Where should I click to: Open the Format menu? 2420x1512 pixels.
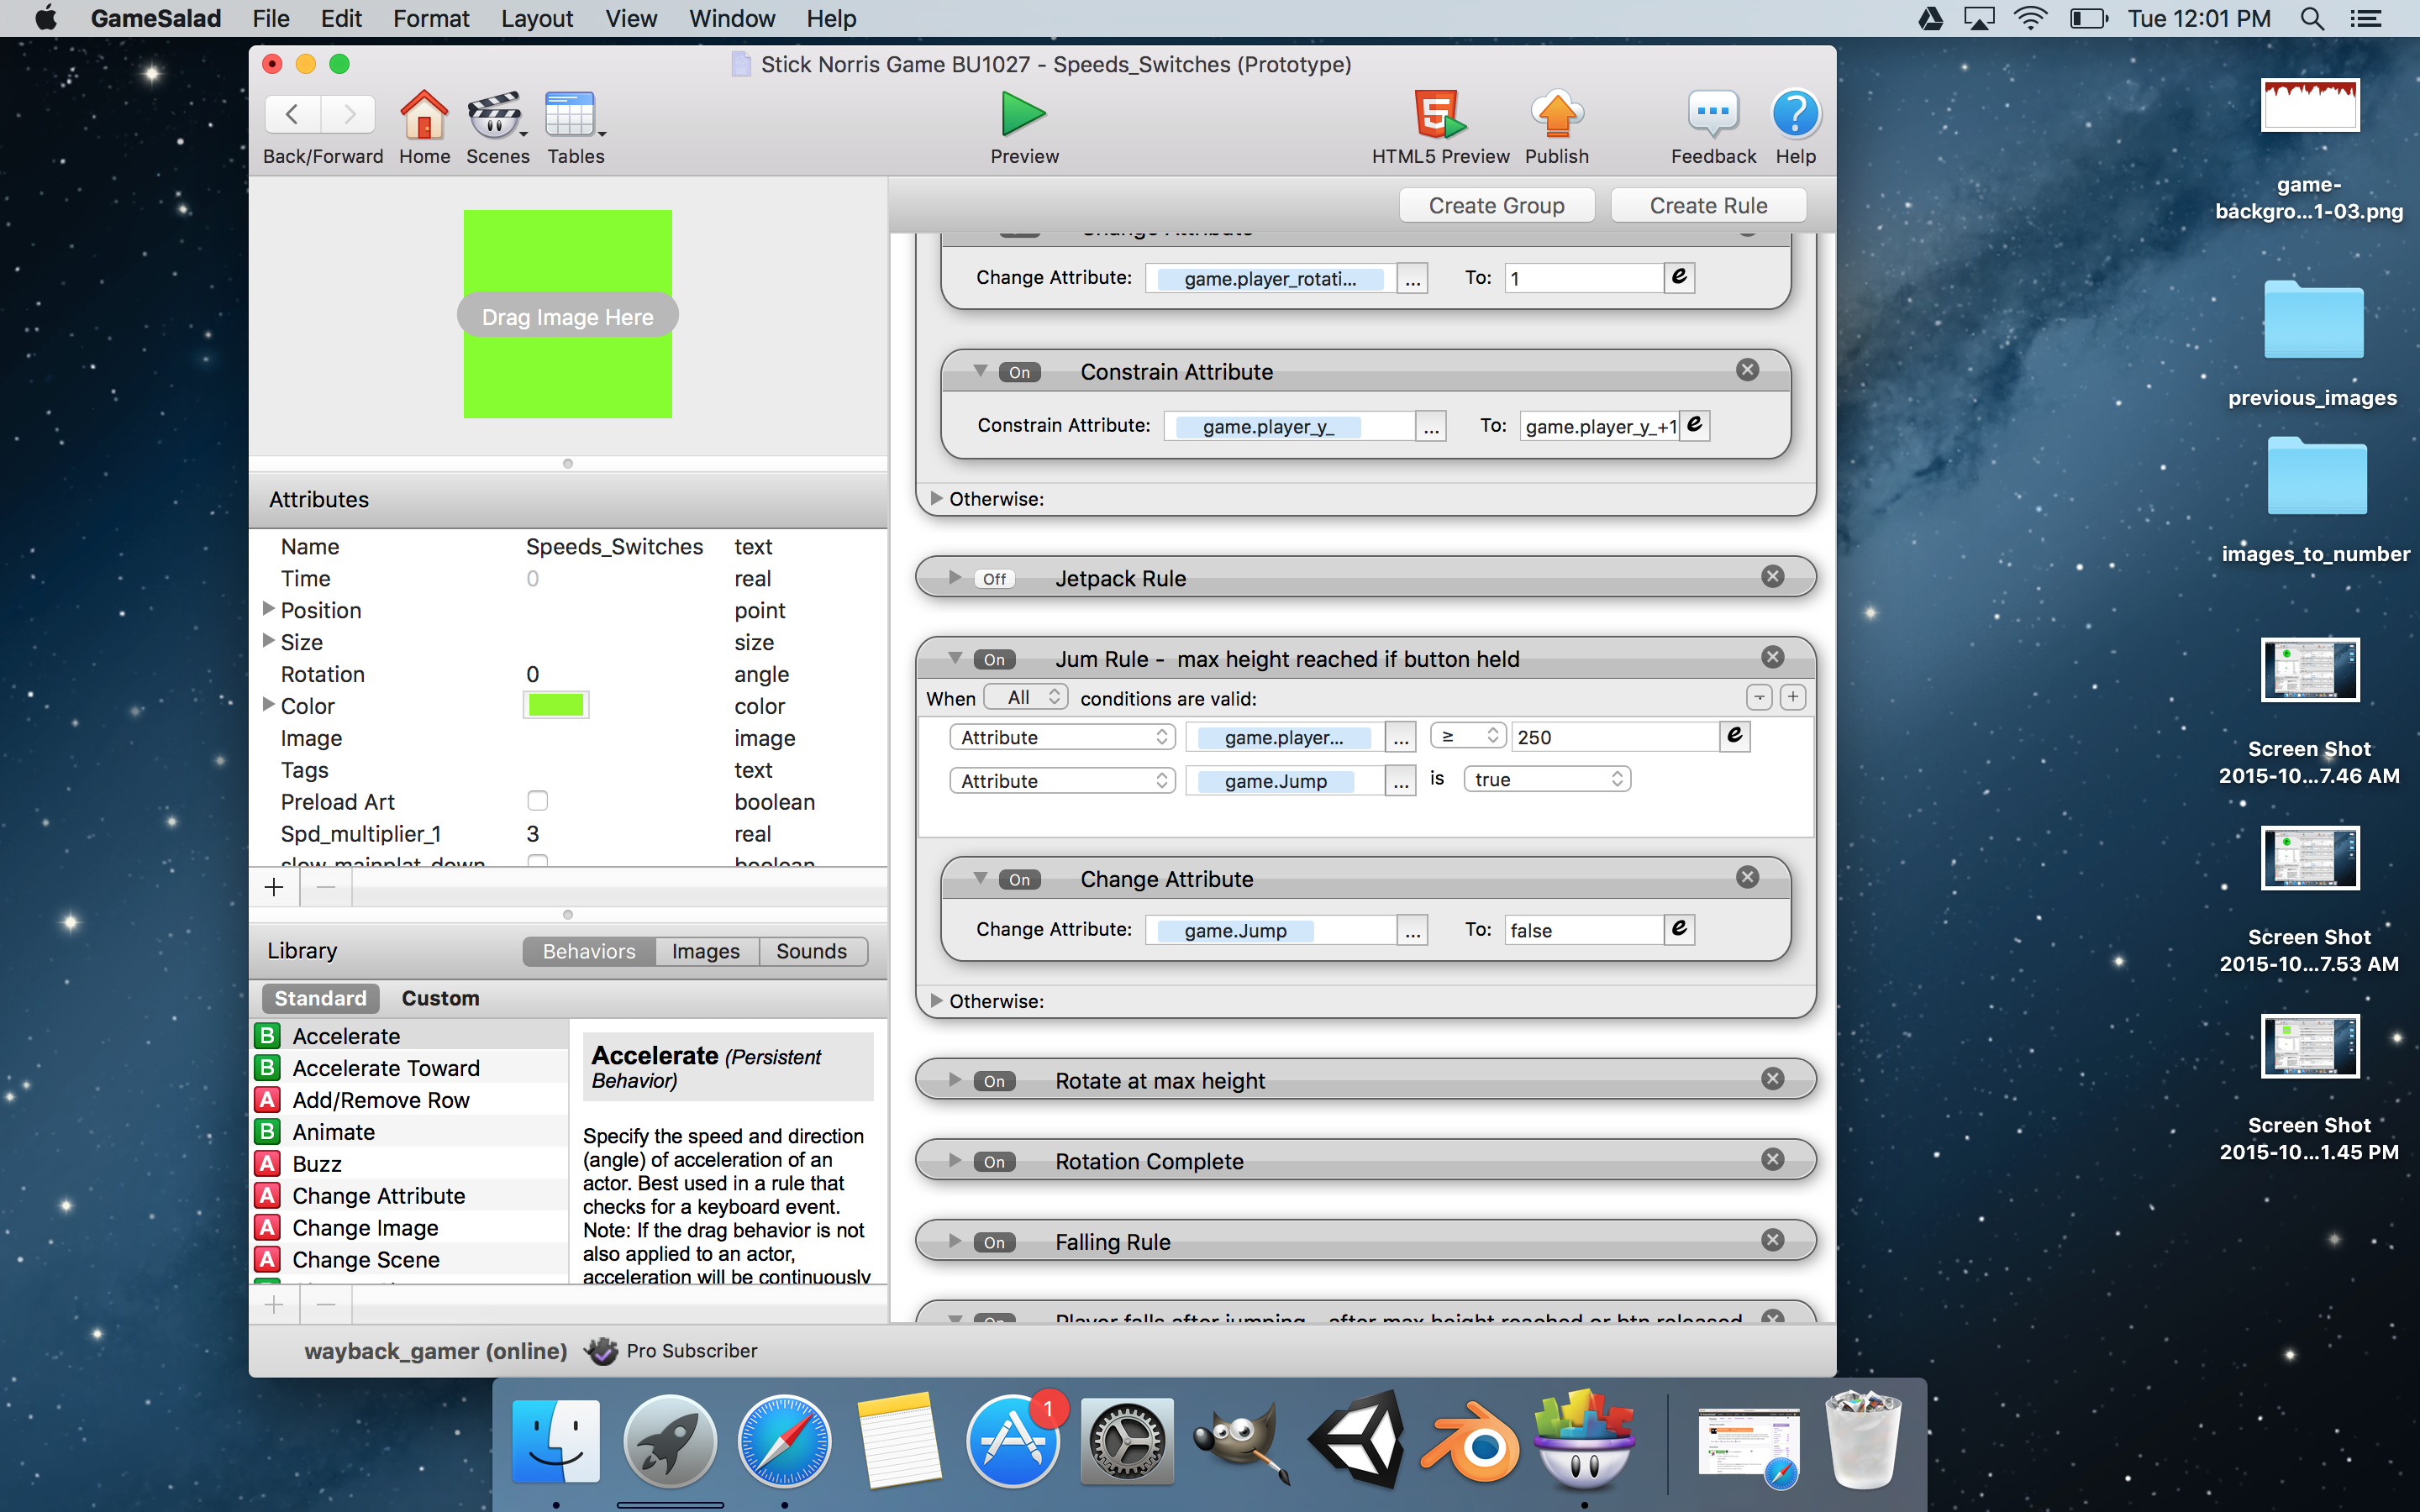coord(430,18)
